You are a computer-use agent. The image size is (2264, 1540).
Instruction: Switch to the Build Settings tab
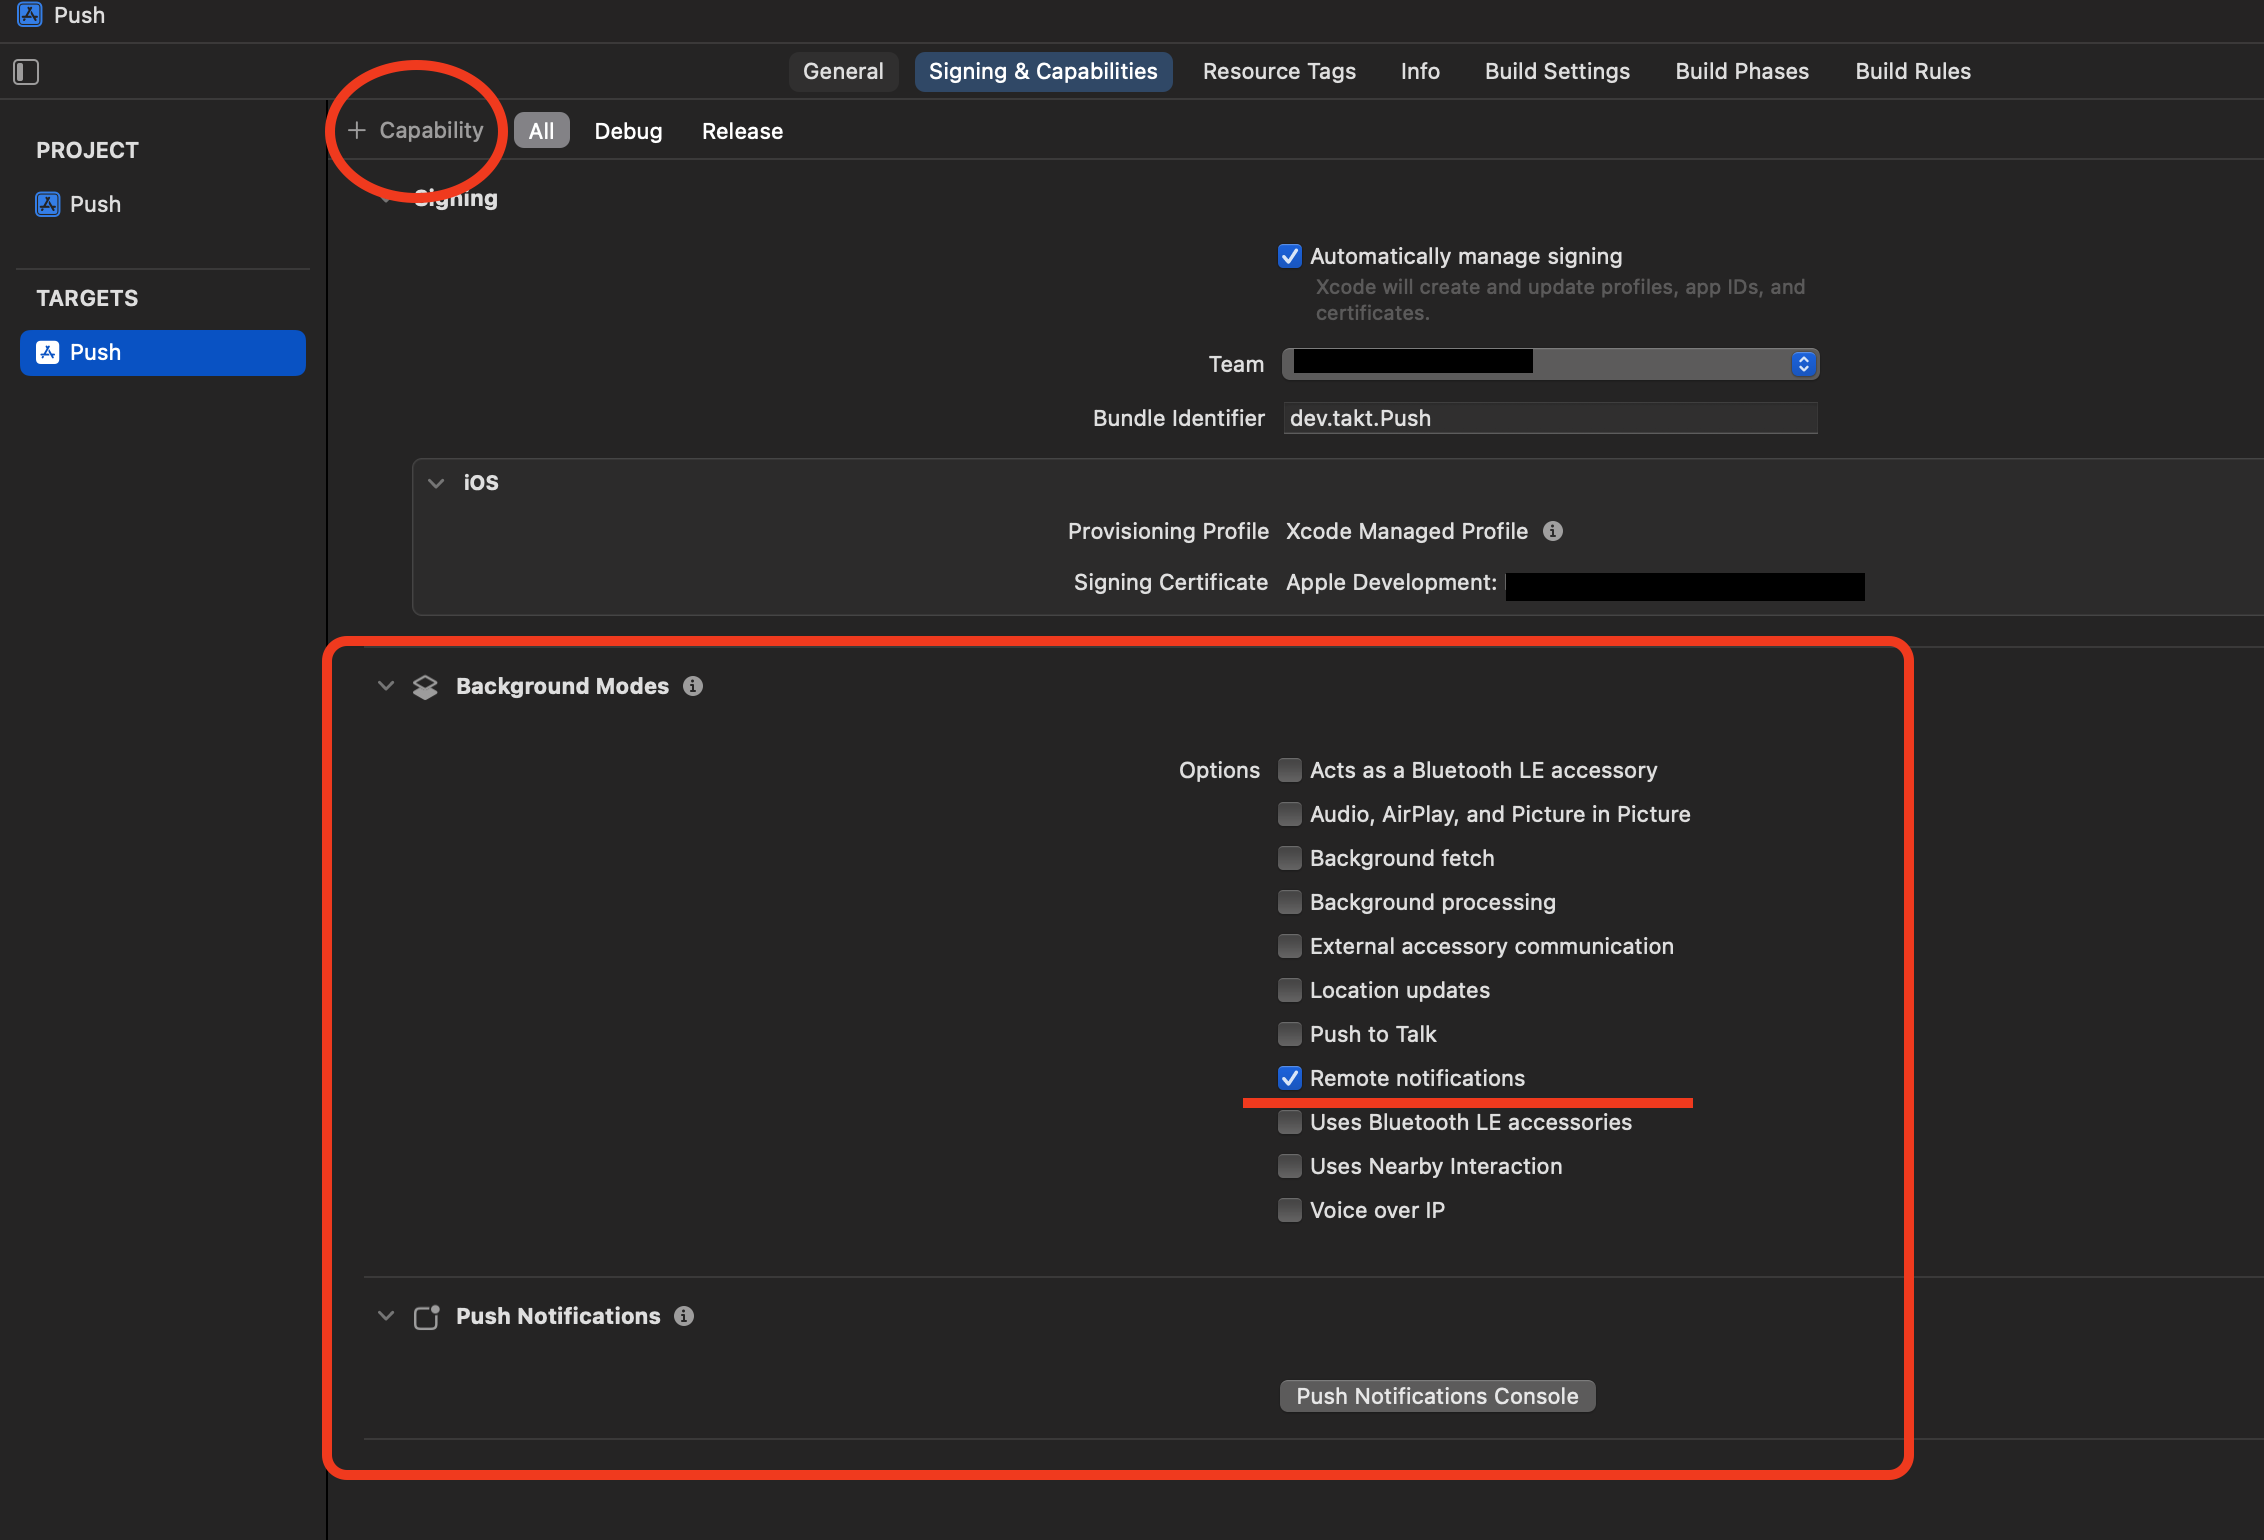pos(1557,72)
